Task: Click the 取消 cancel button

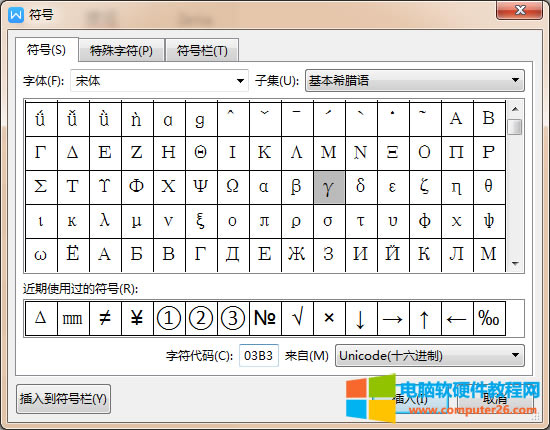Action: tap(495, 399)
